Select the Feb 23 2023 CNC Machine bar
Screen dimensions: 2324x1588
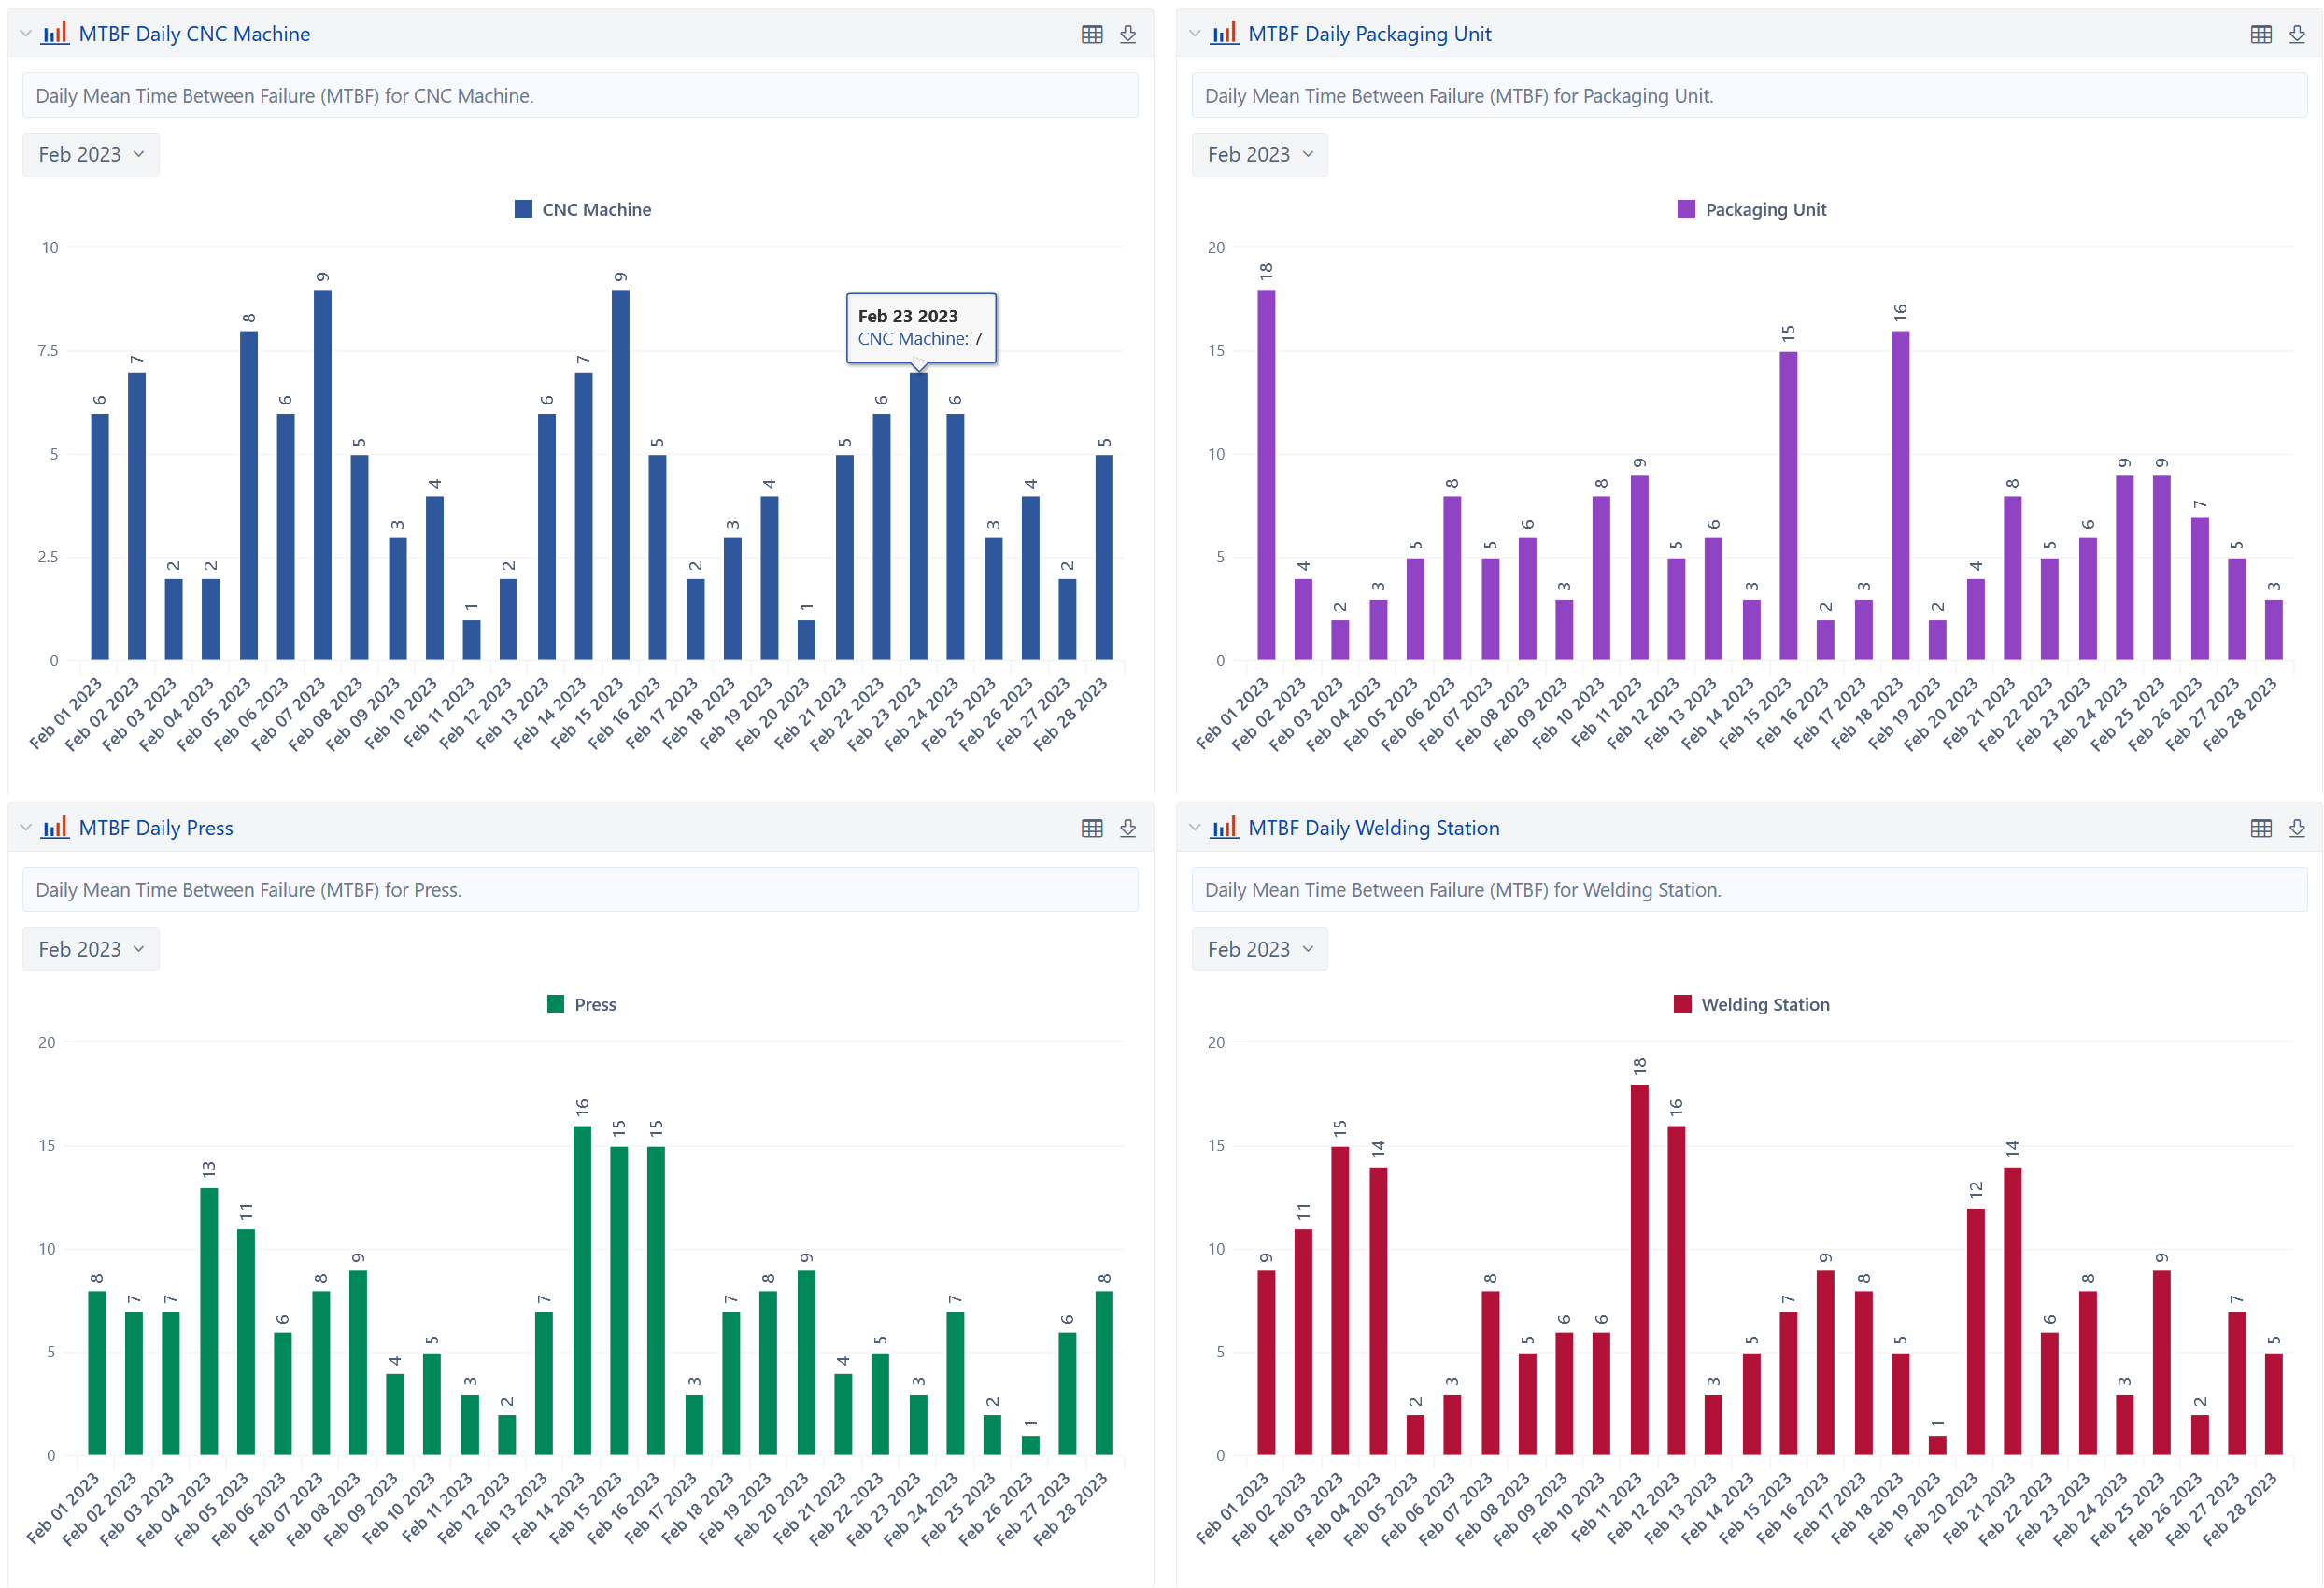tap(918, 516)
